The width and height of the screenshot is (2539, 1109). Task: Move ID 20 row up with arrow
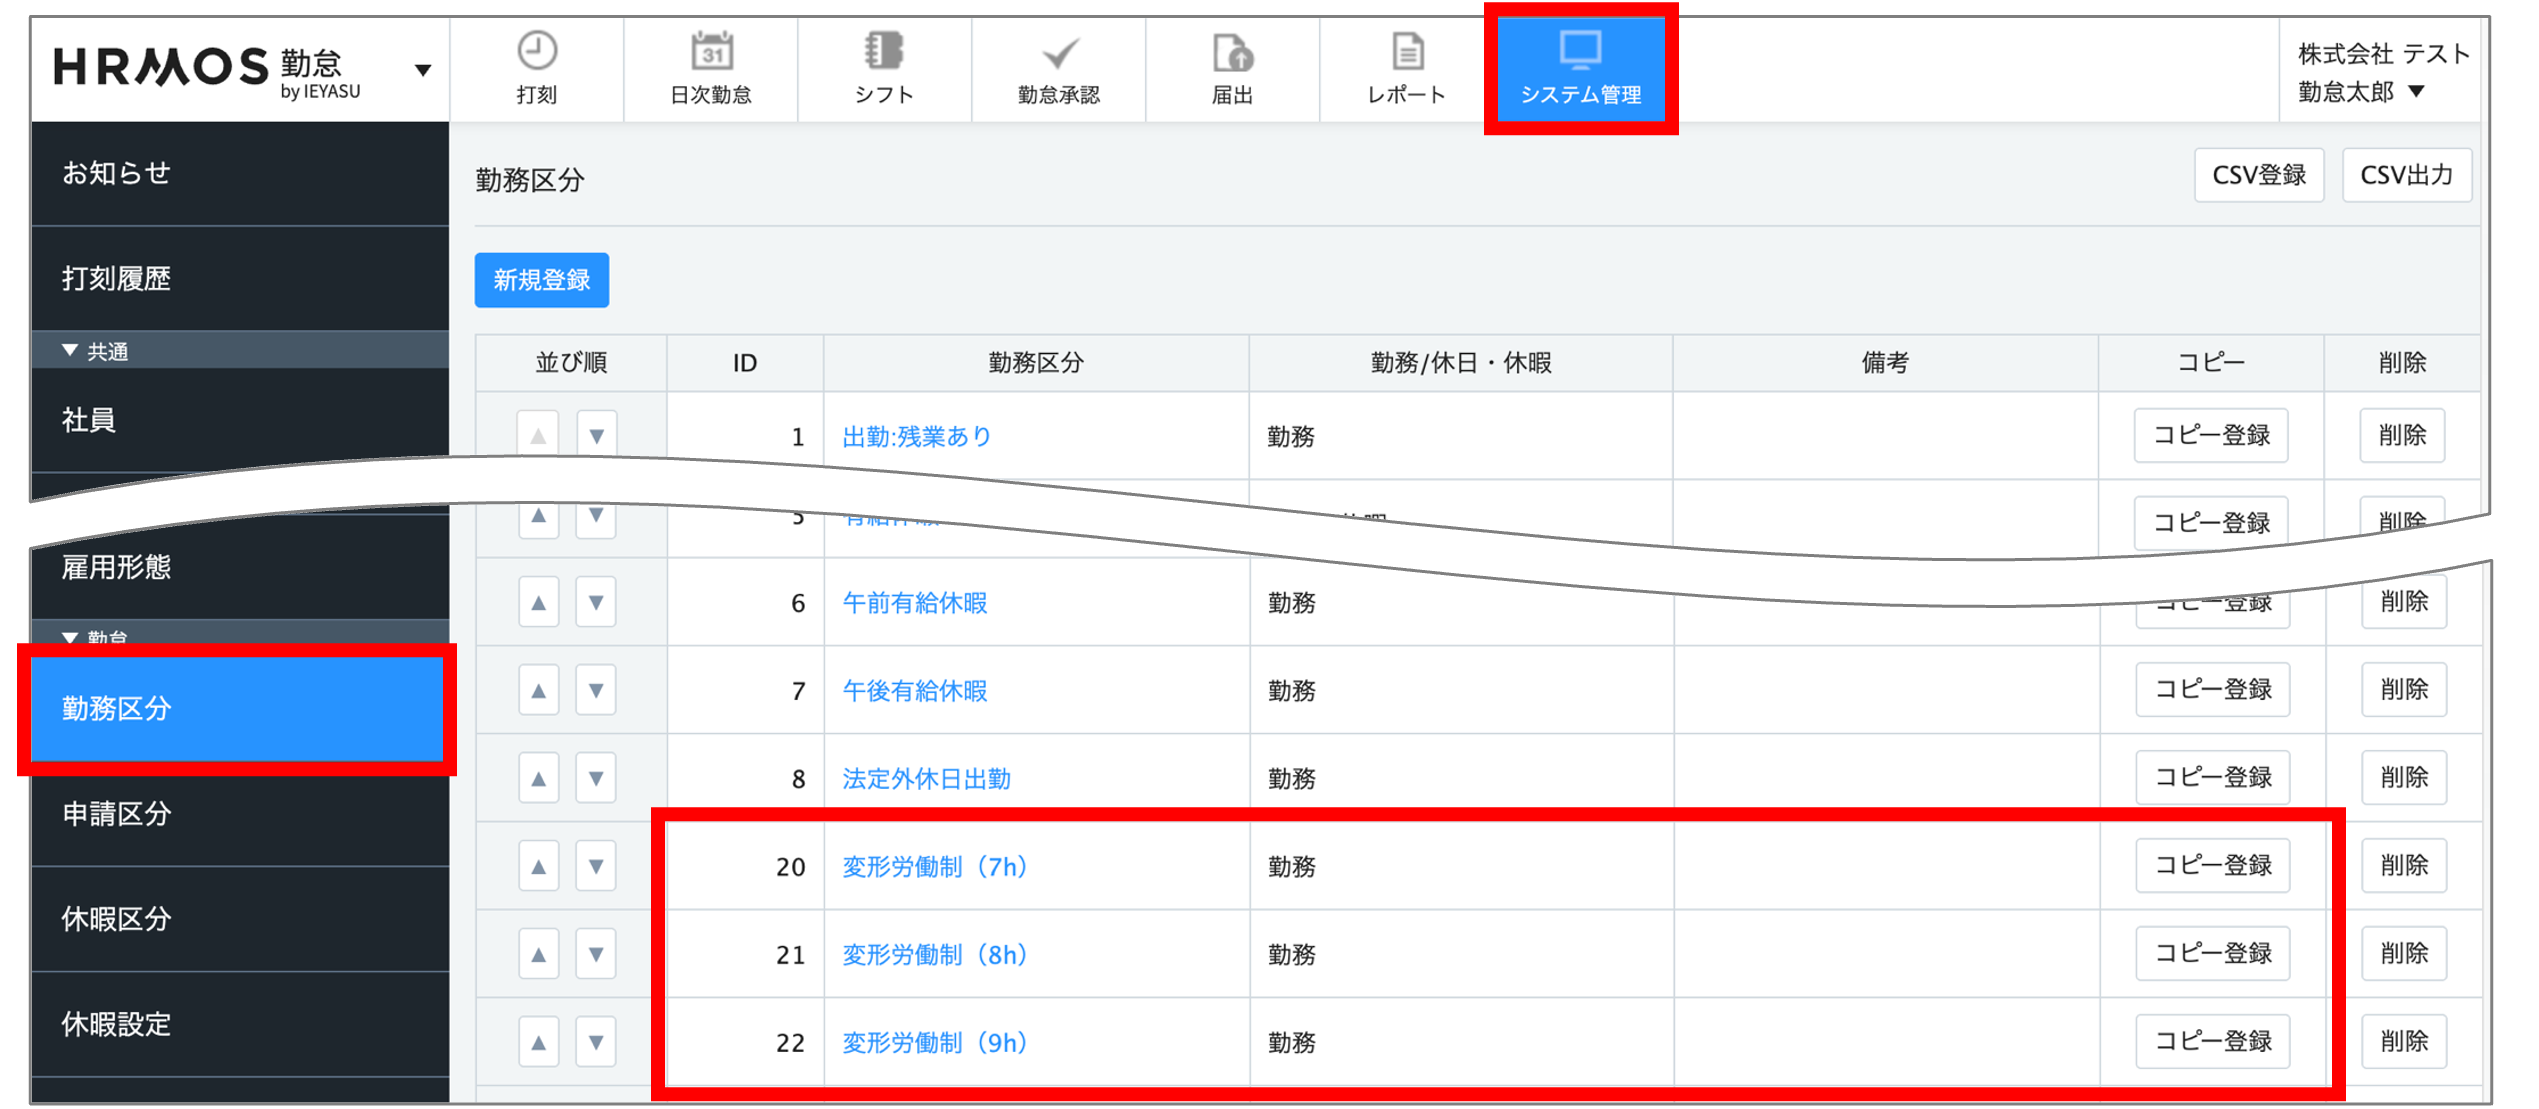[x=538, y=866]
